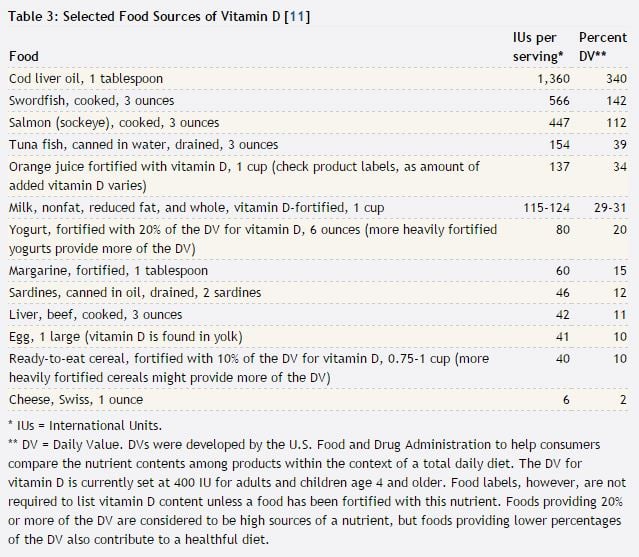Click the Egg, 1 large row

318,337
